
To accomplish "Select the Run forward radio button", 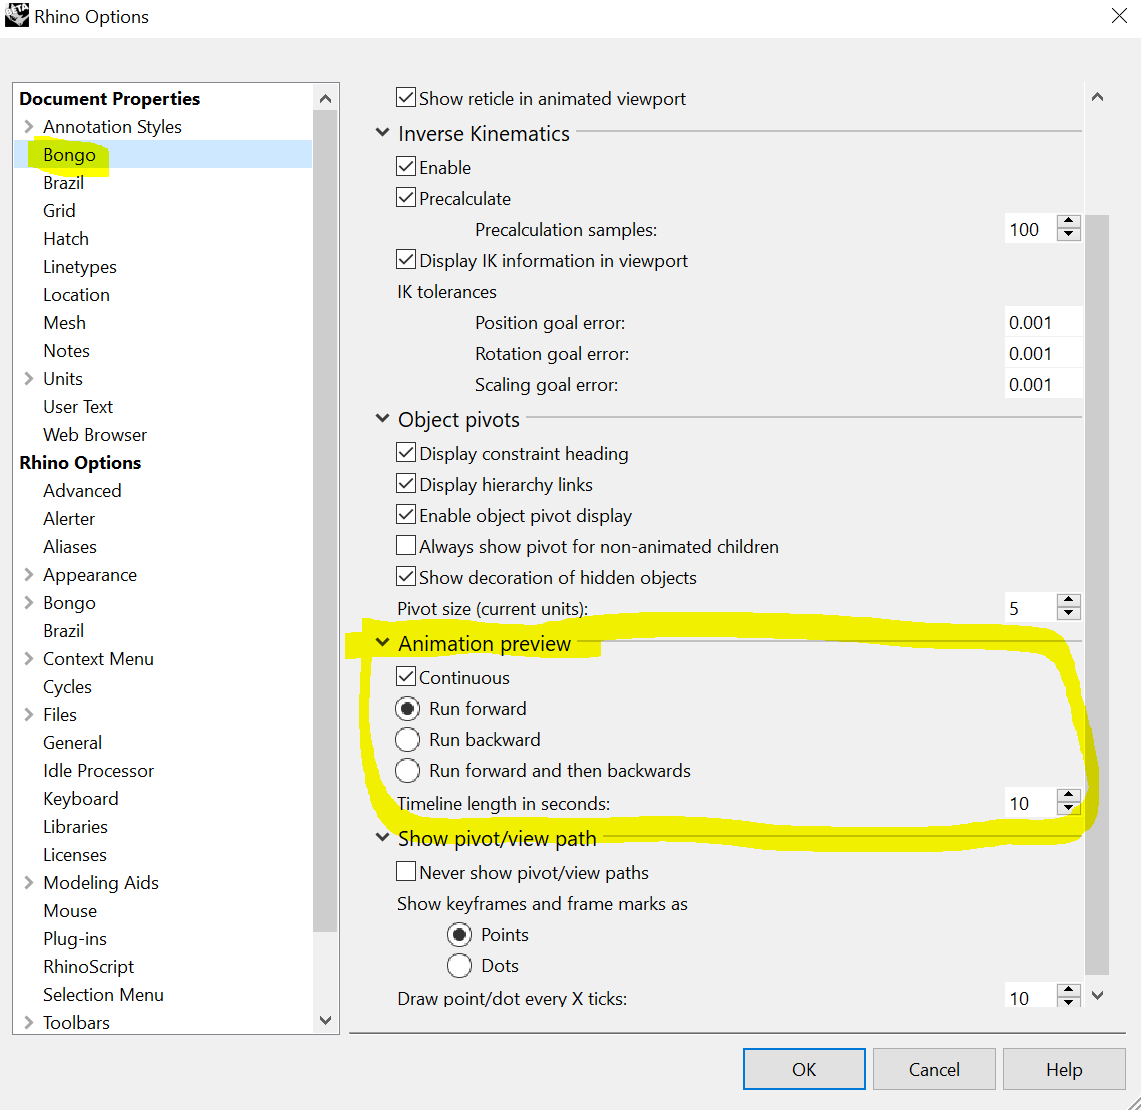I will (x=408, y=708).
